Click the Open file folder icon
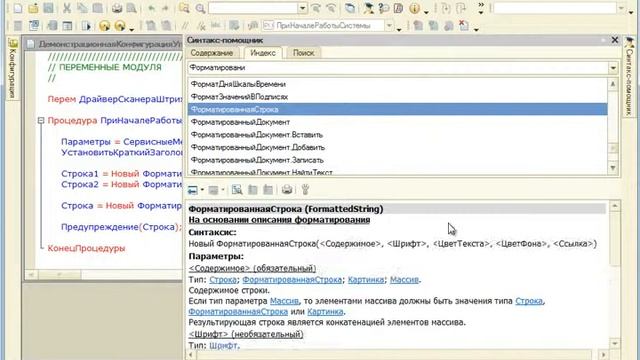 pyautogui.click(x=33, y=7)
